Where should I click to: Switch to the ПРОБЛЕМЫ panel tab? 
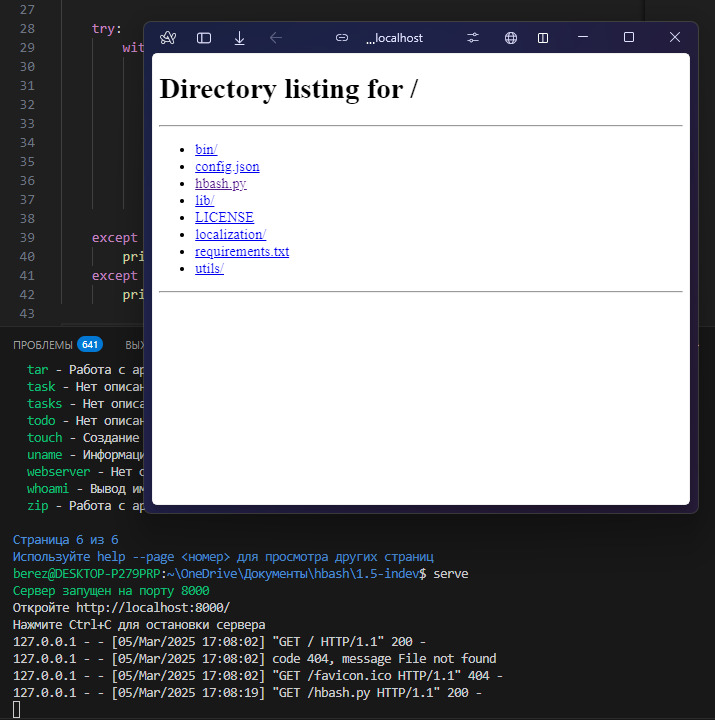(42, 345)
